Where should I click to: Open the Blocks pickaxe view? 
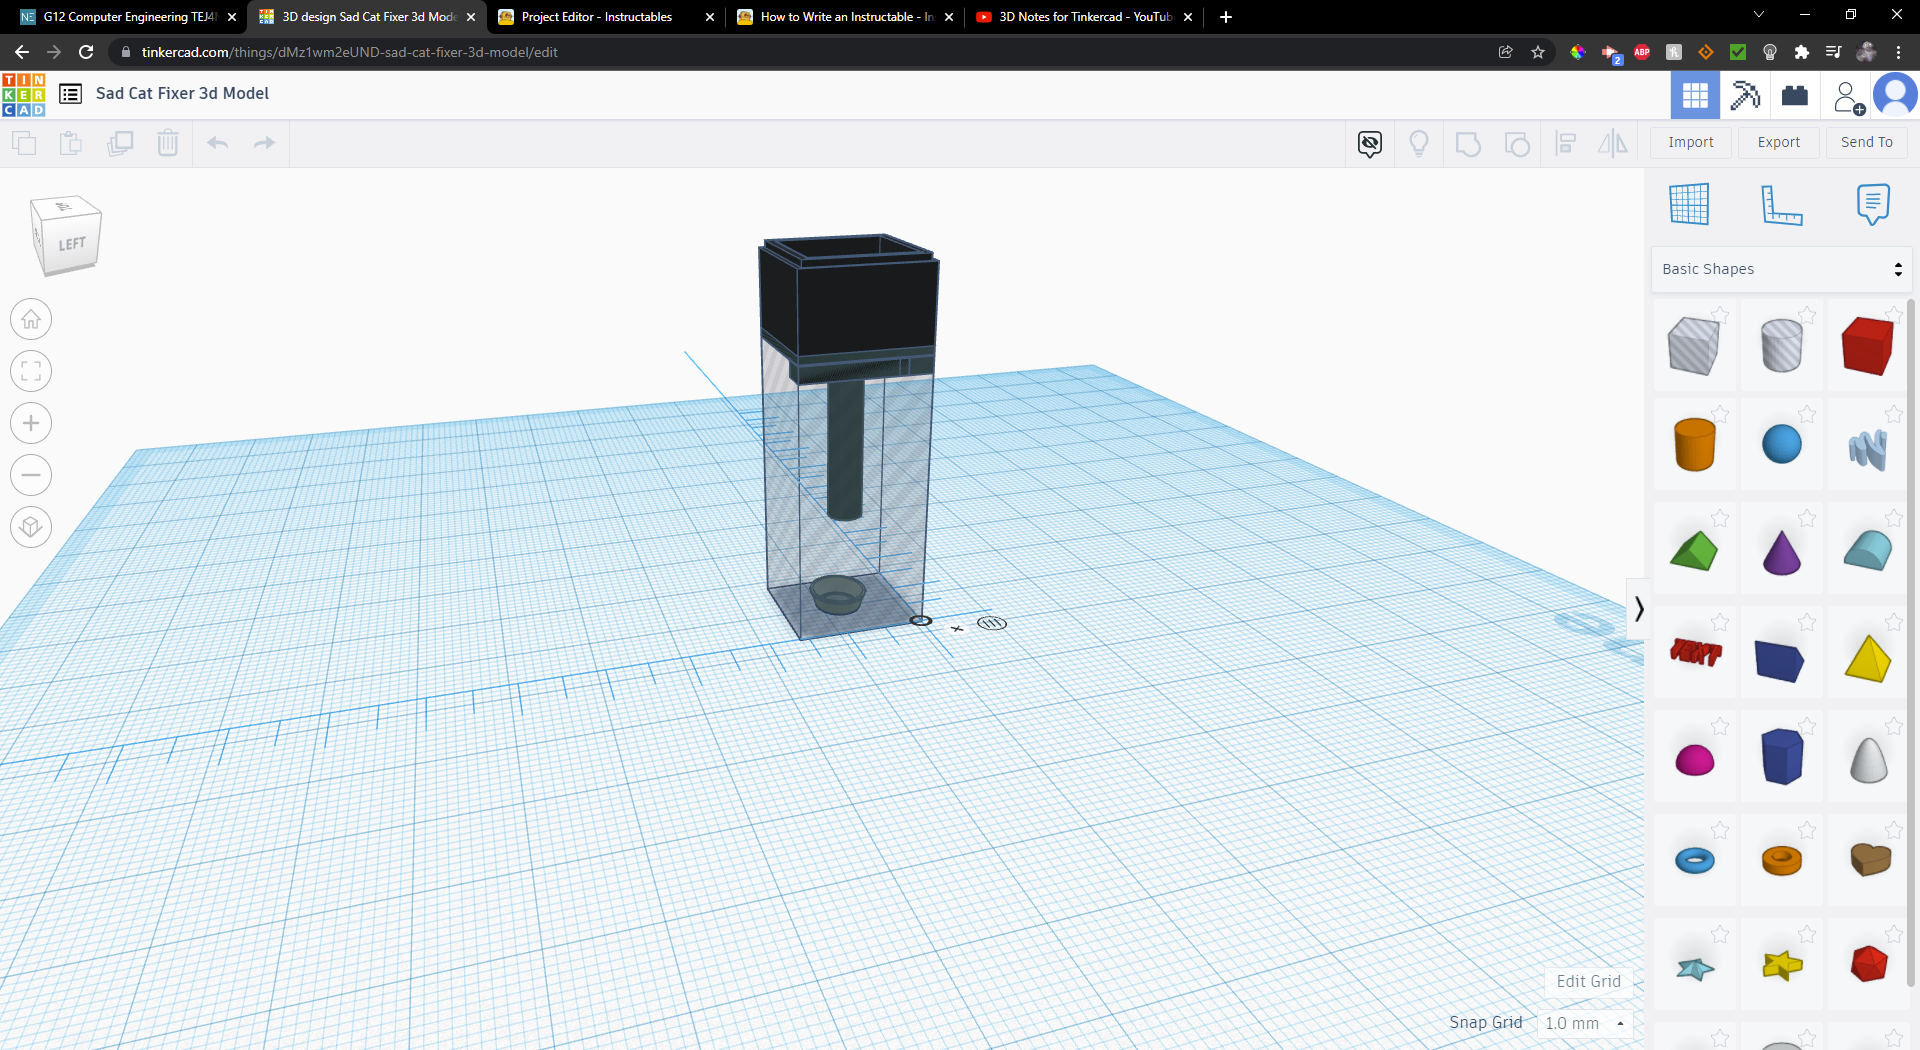coord(1745,95)
